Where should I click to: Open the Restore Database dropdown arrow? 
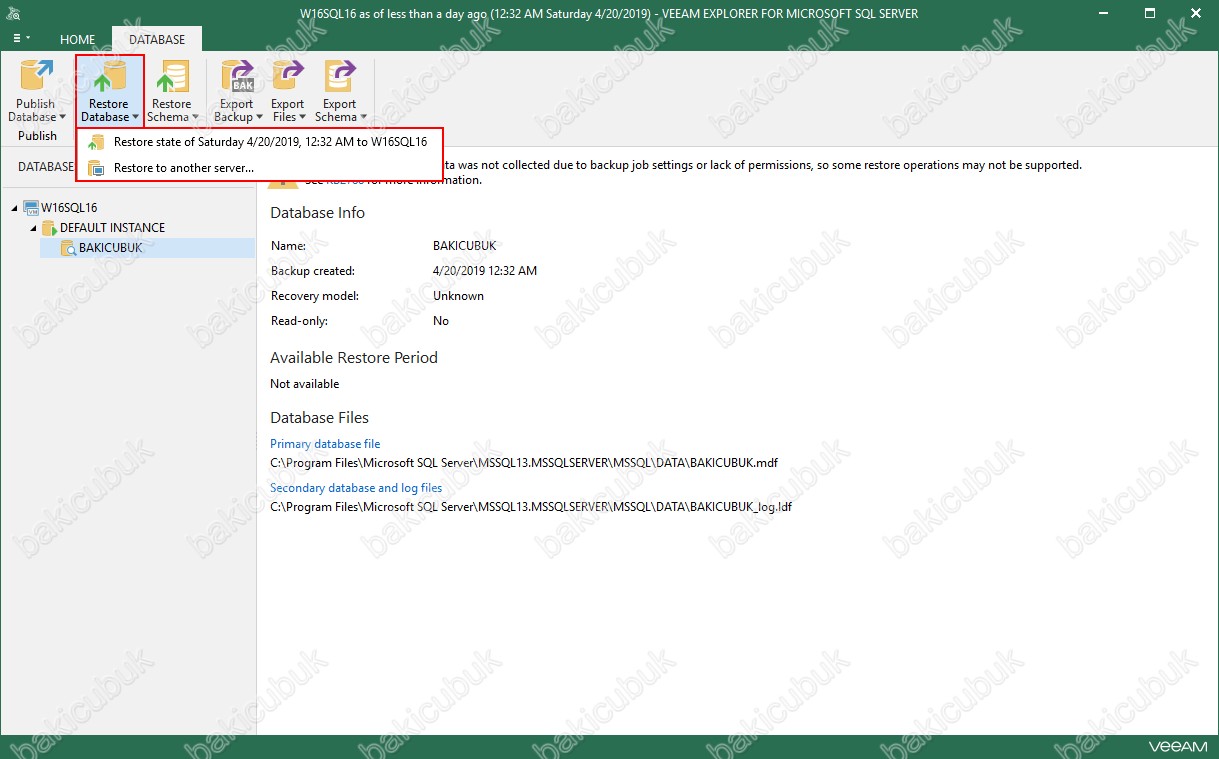pyautogui.click(x=135, y=117)
